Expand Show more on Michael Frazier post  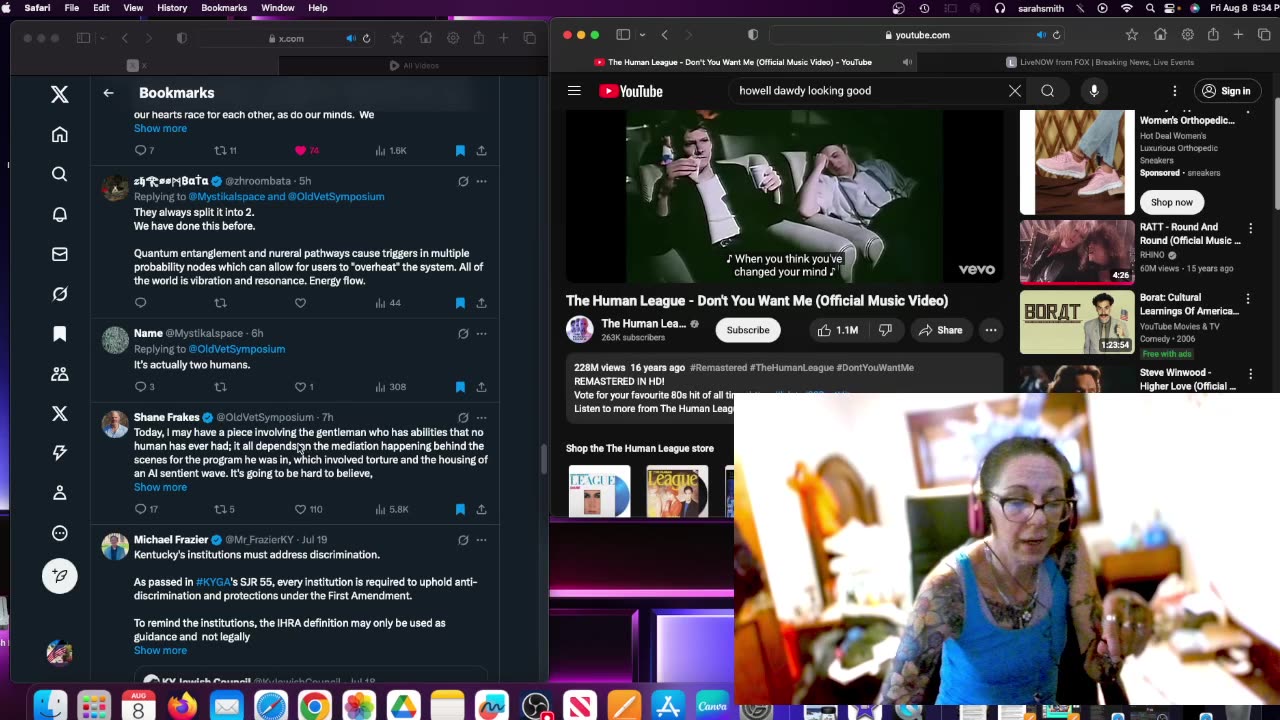coord(160,650)
